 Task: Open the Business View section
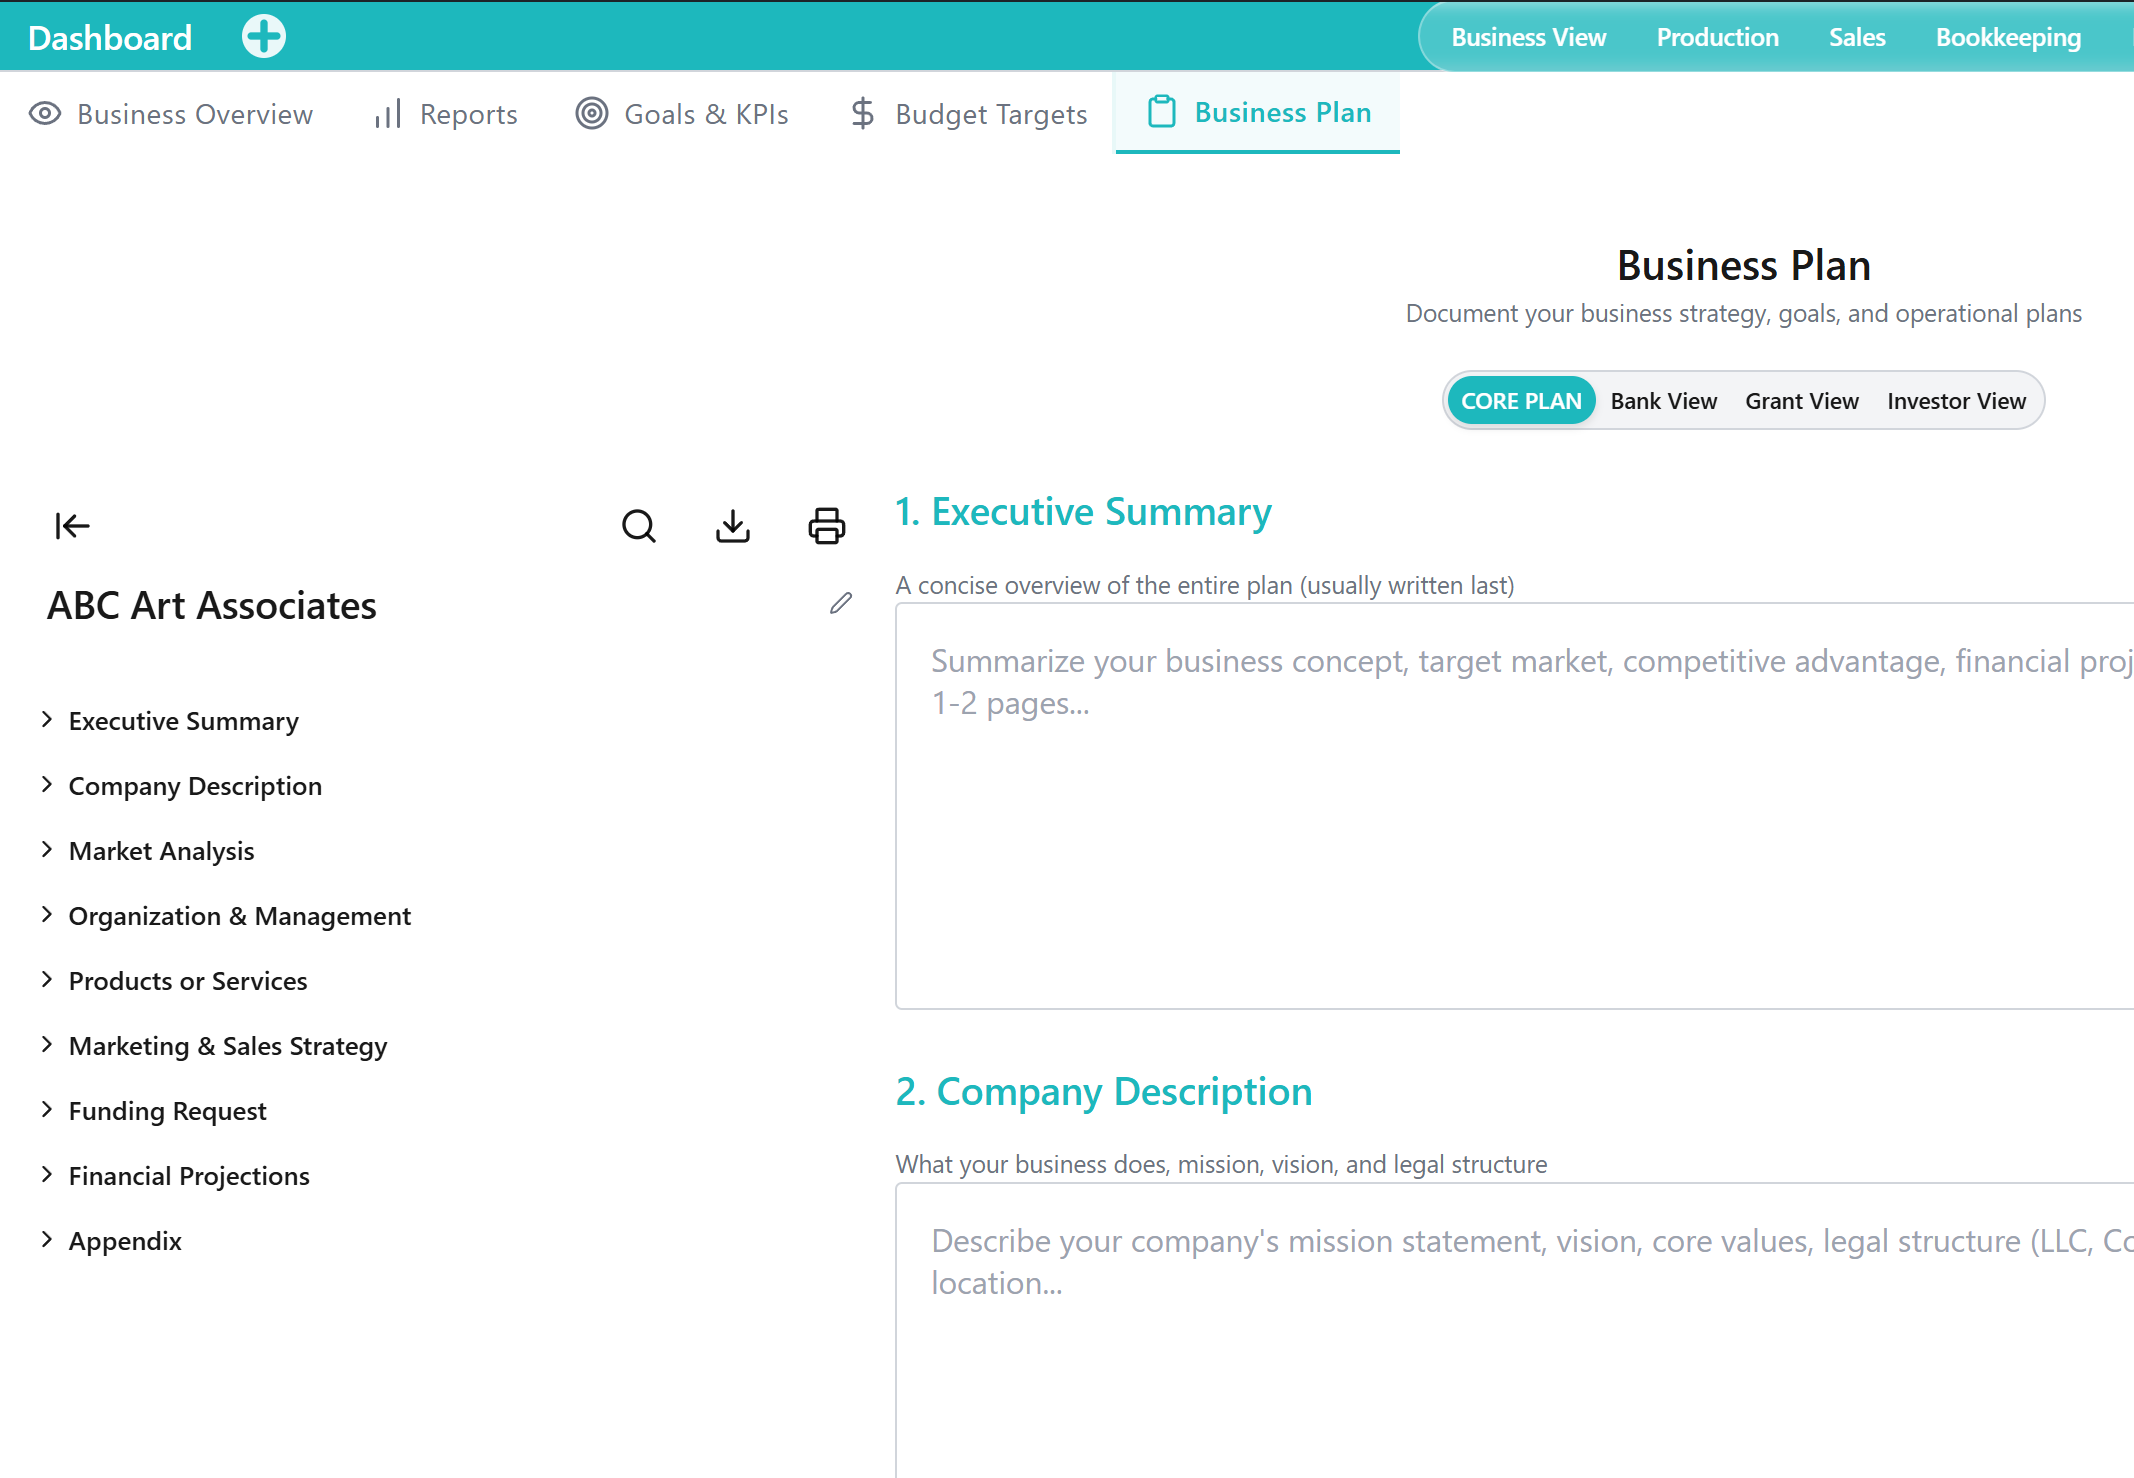(x=1528, y=37)
